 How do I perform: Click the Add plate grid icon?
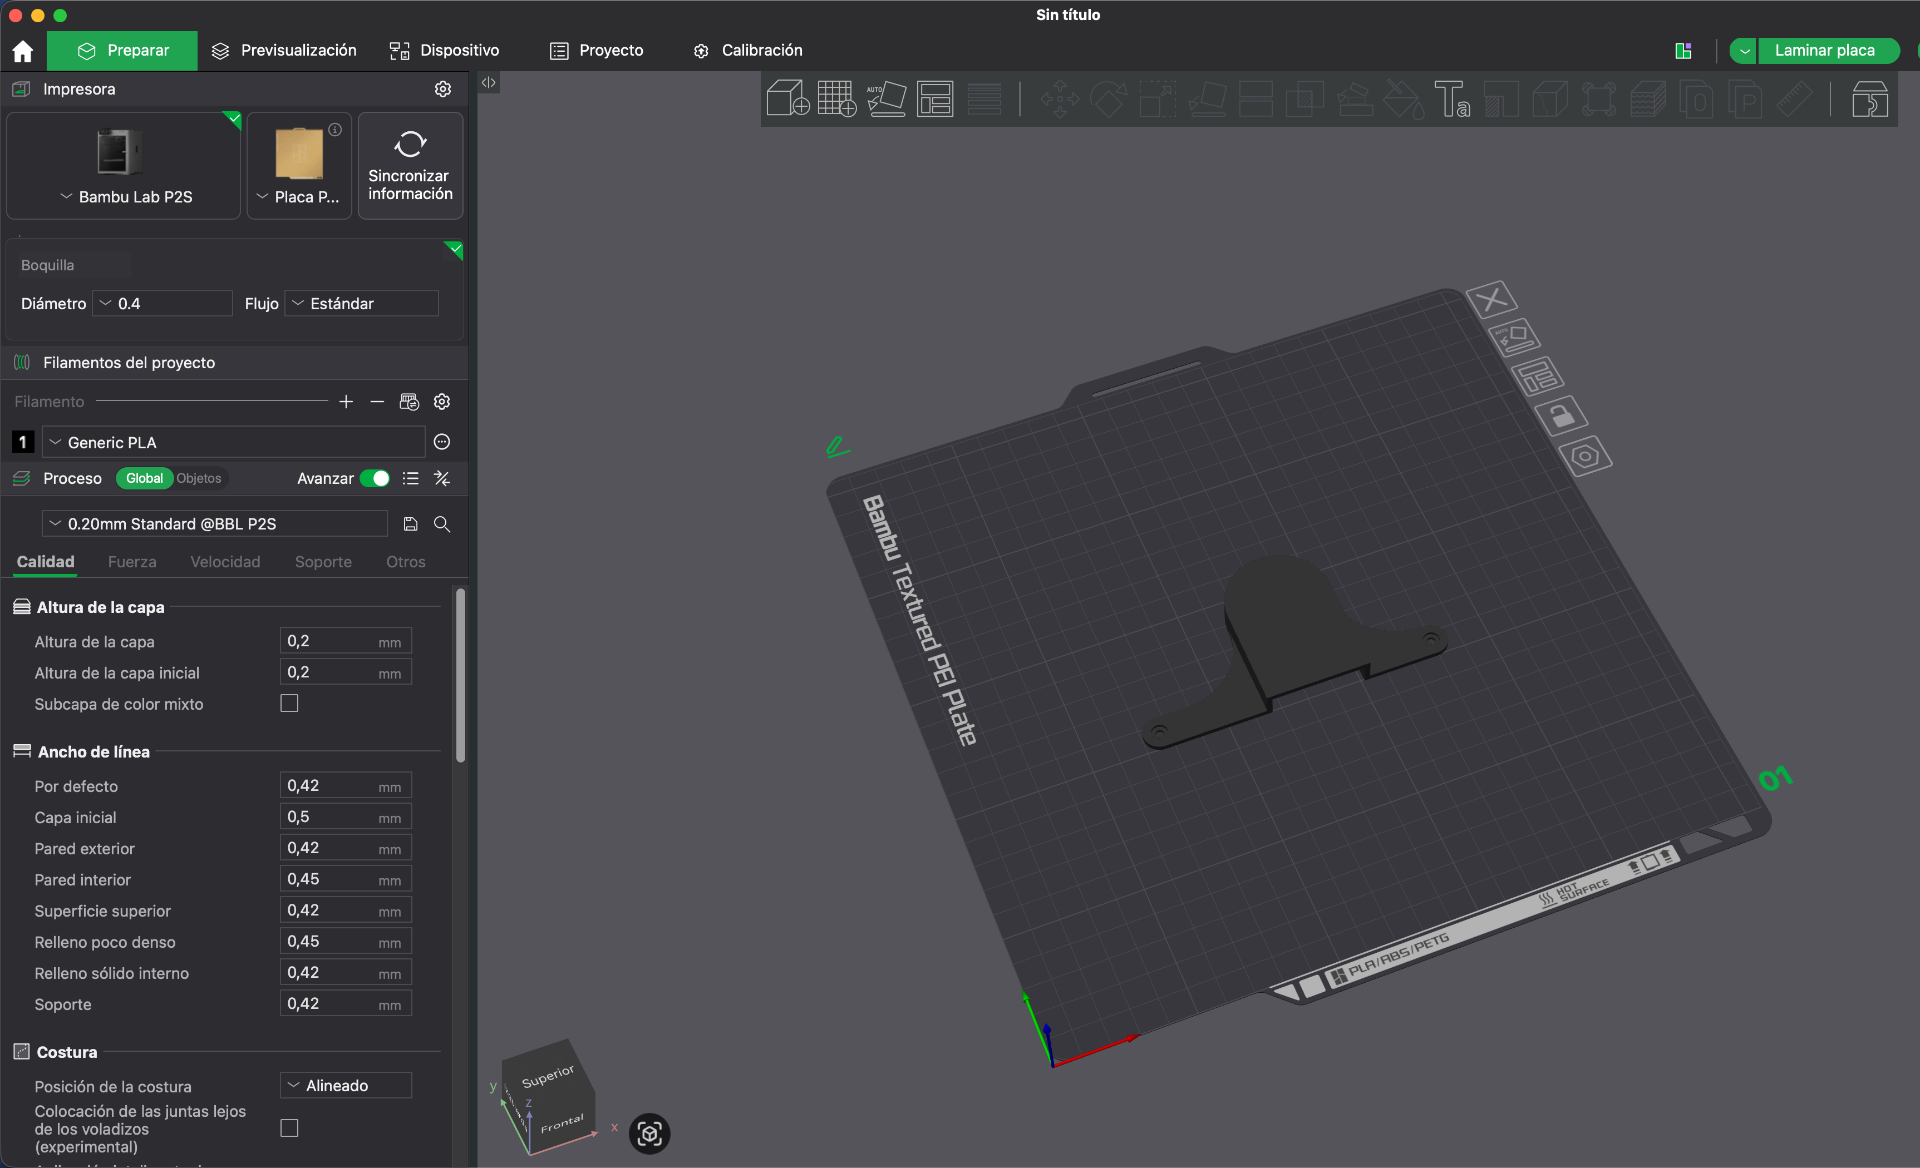click(x=837, y=99)
